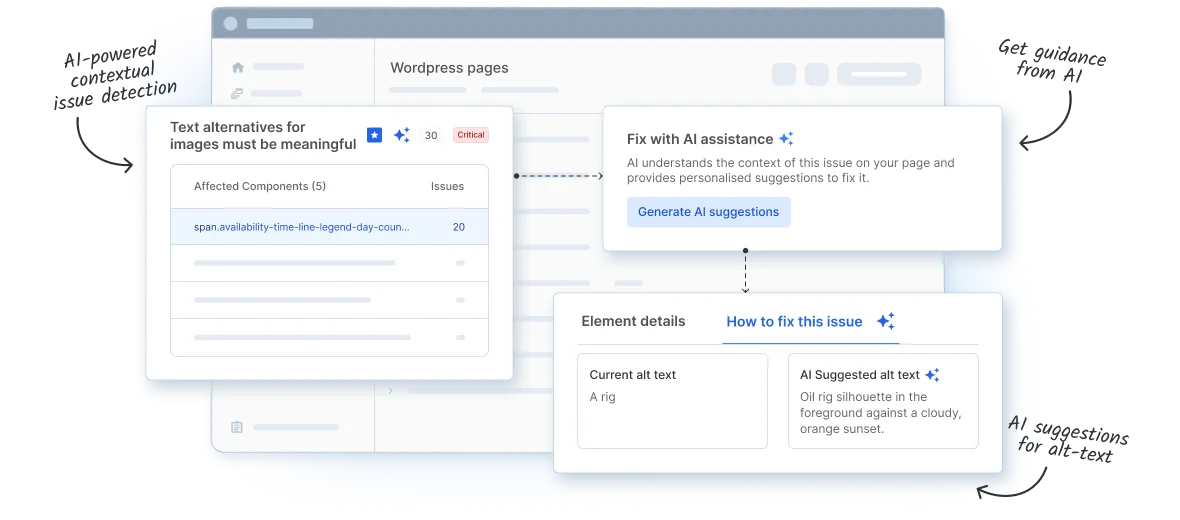
Task: Click the Issues column header
Action: pos(447,186)
